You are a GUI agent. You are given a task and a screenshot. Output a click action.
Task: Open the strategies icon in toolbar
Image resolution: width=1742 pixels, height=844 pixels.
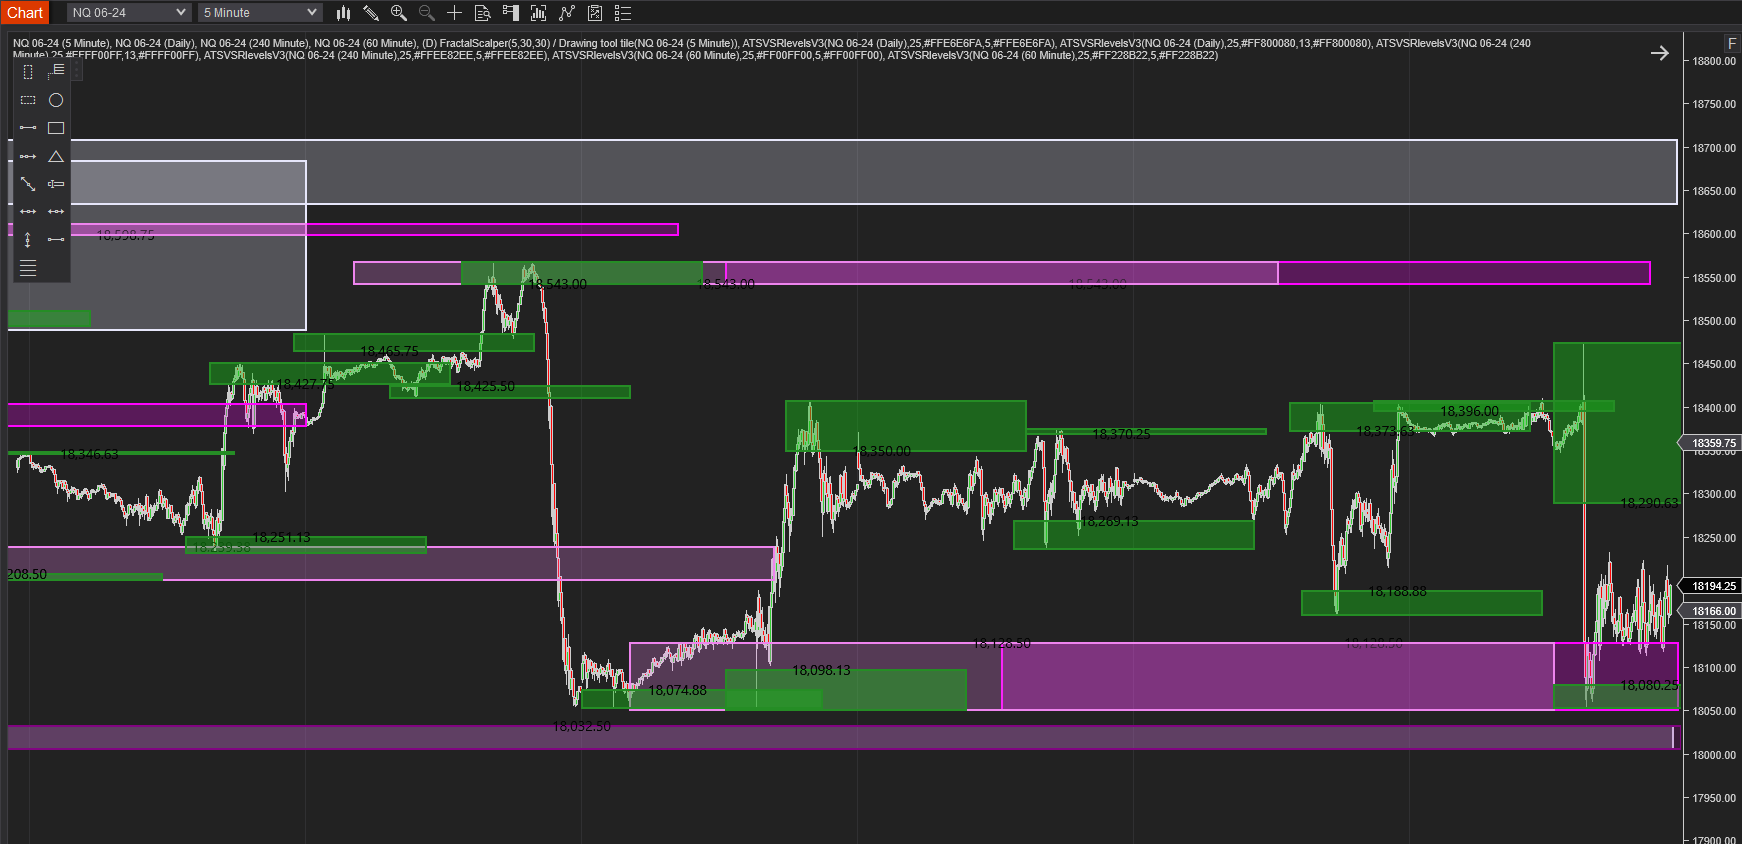pos(567,13)
